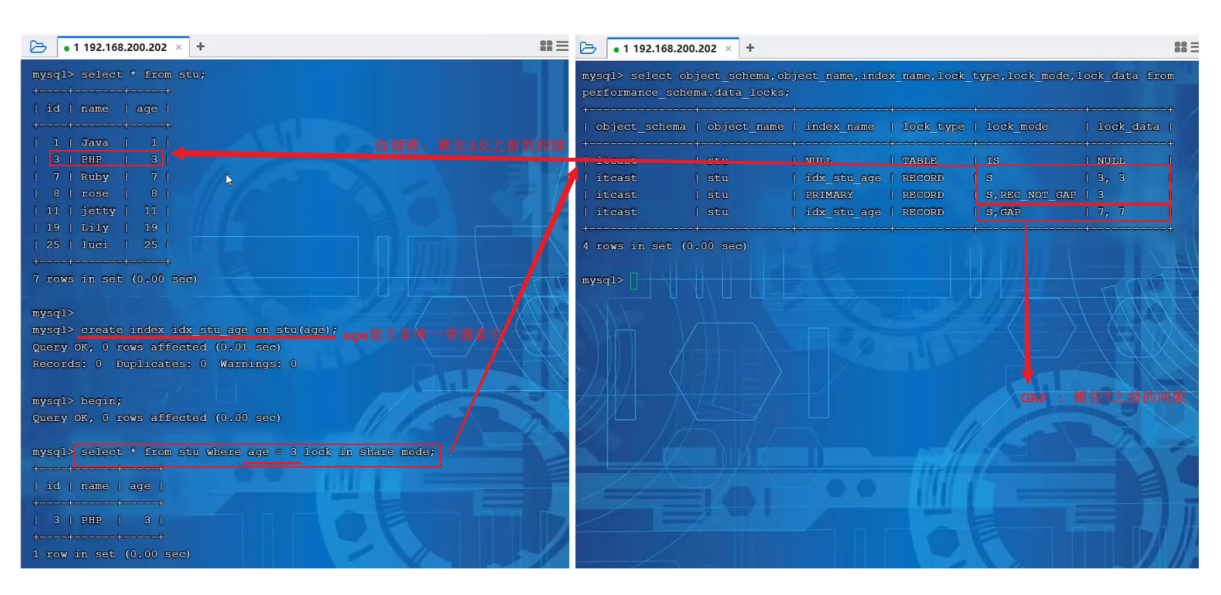Click the '1 row in set (0.00 sec)' line
The height and width of the screenshot is (595, 1221).
[x=111, y=554]
